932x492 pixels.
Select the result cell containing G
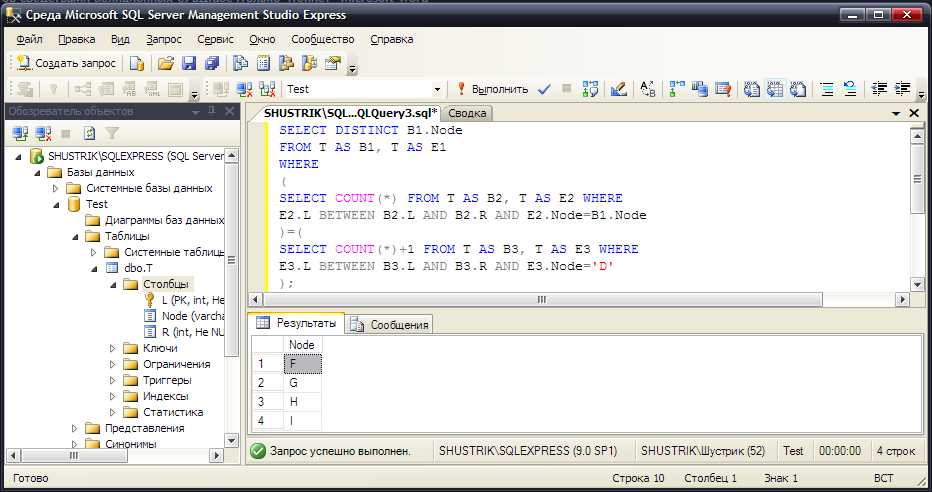302,383
